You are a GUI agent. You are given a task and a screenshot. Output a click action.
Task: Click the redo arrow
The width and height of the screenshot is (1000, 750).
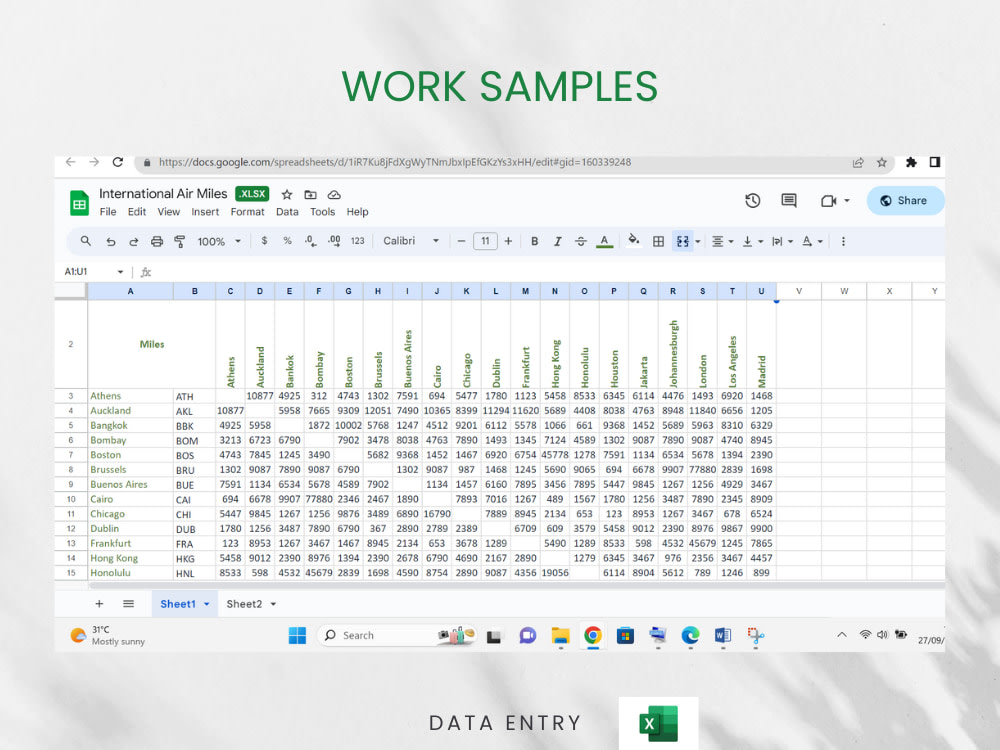click(134, 242)
